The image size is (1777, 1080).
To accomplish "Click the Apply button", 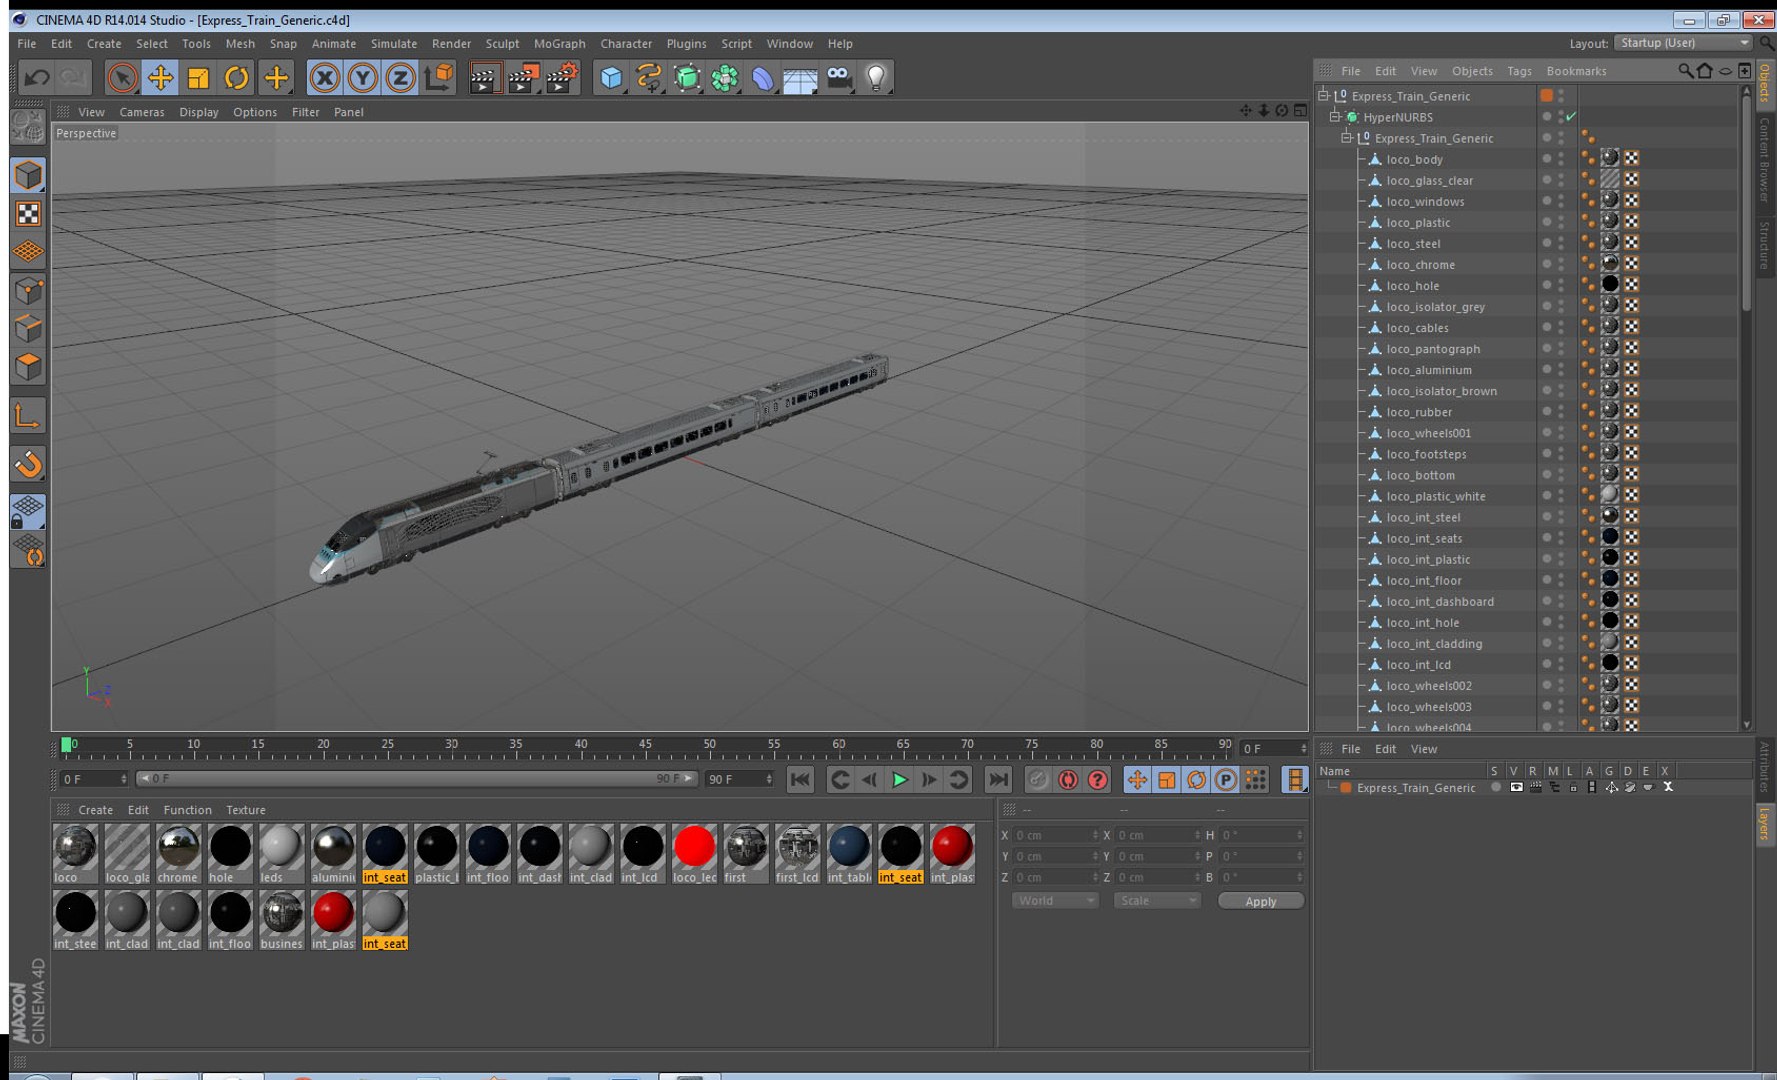I will (x=1260, y=901).
